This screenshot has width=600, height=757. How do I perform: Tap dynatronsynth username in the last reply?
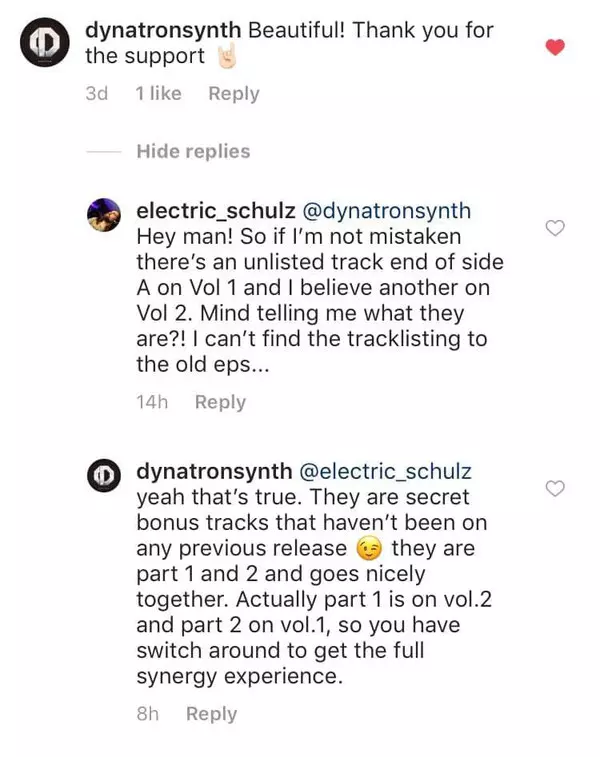(214, 471)
